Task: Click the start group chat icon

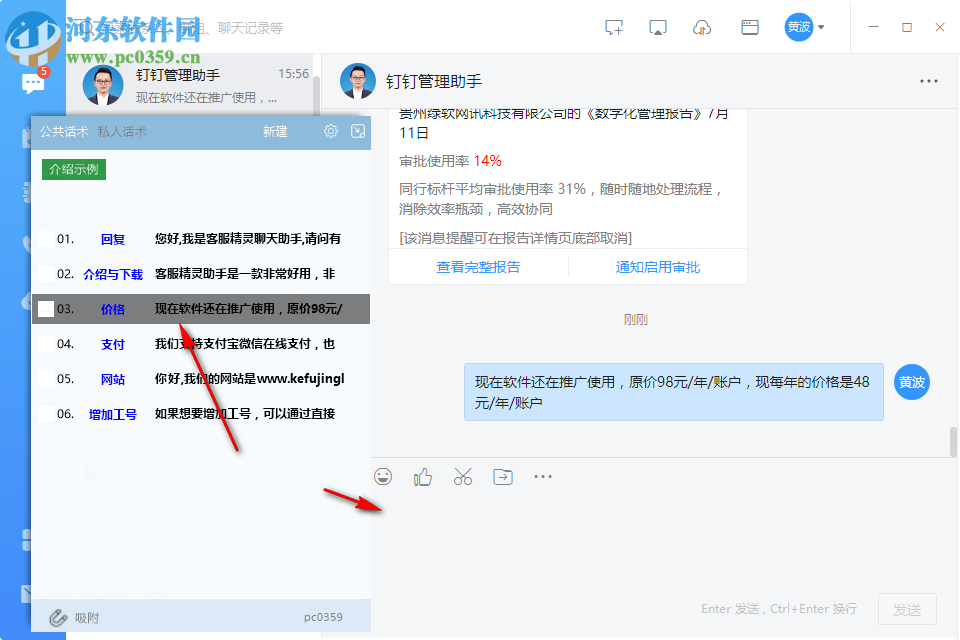Action: [x=613, y=28]
